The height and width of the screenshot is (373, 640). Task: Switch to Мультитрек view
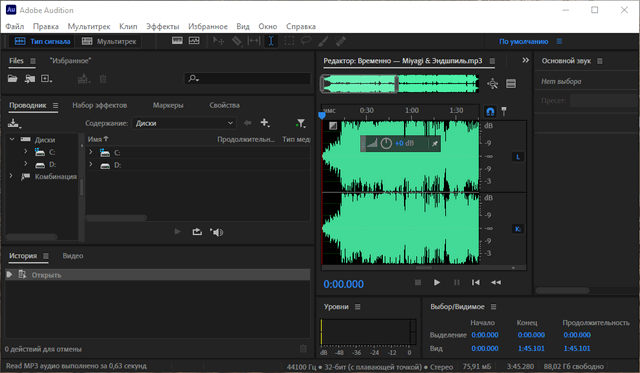point(109,41)
